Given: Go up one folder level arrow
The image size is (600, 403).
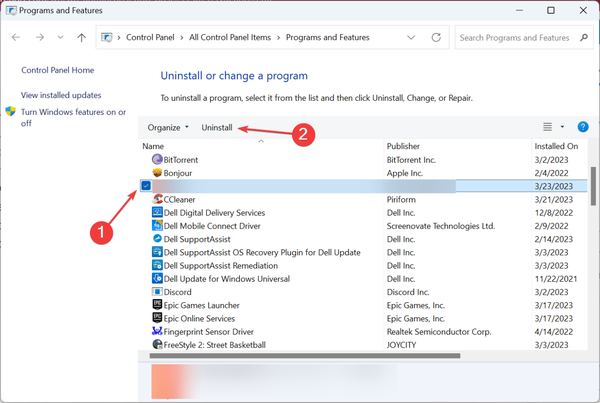Looking at the screenshot, I should pyautogui.click(x=82, y=38).
